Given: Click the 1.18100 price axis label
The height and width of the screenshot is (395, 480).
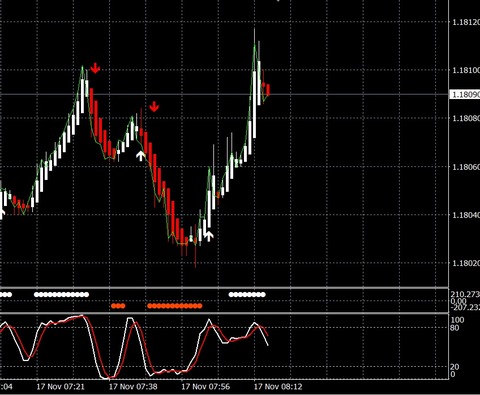Looking at the screenshot, I should coord(466,70).
